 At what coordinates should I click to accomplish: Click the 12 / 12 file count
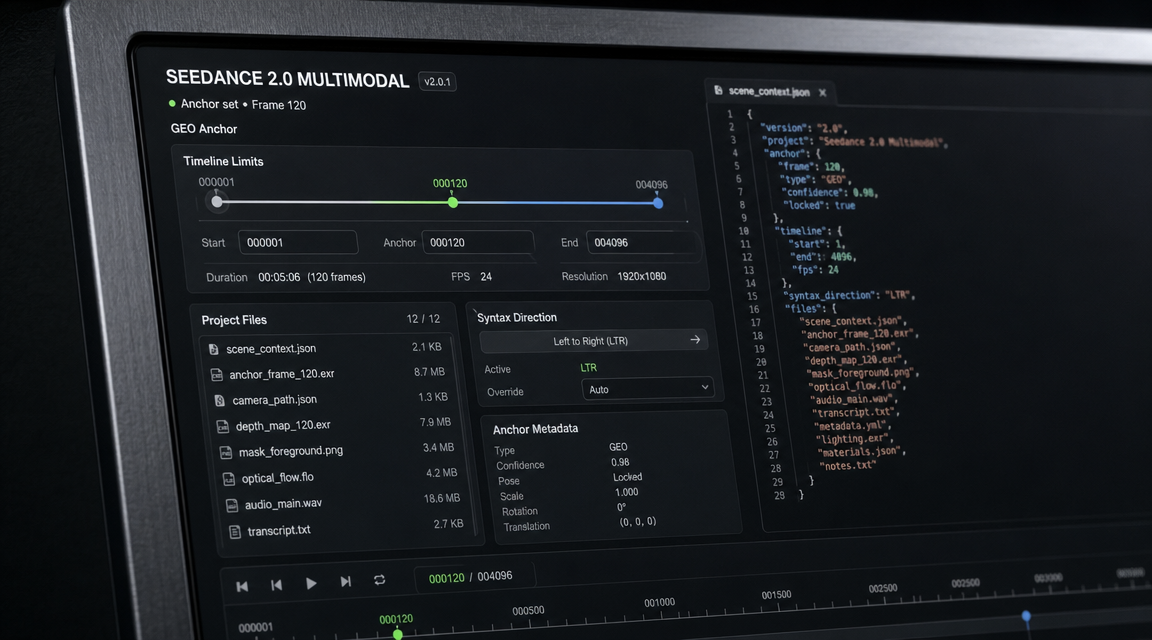coord(423,319)
